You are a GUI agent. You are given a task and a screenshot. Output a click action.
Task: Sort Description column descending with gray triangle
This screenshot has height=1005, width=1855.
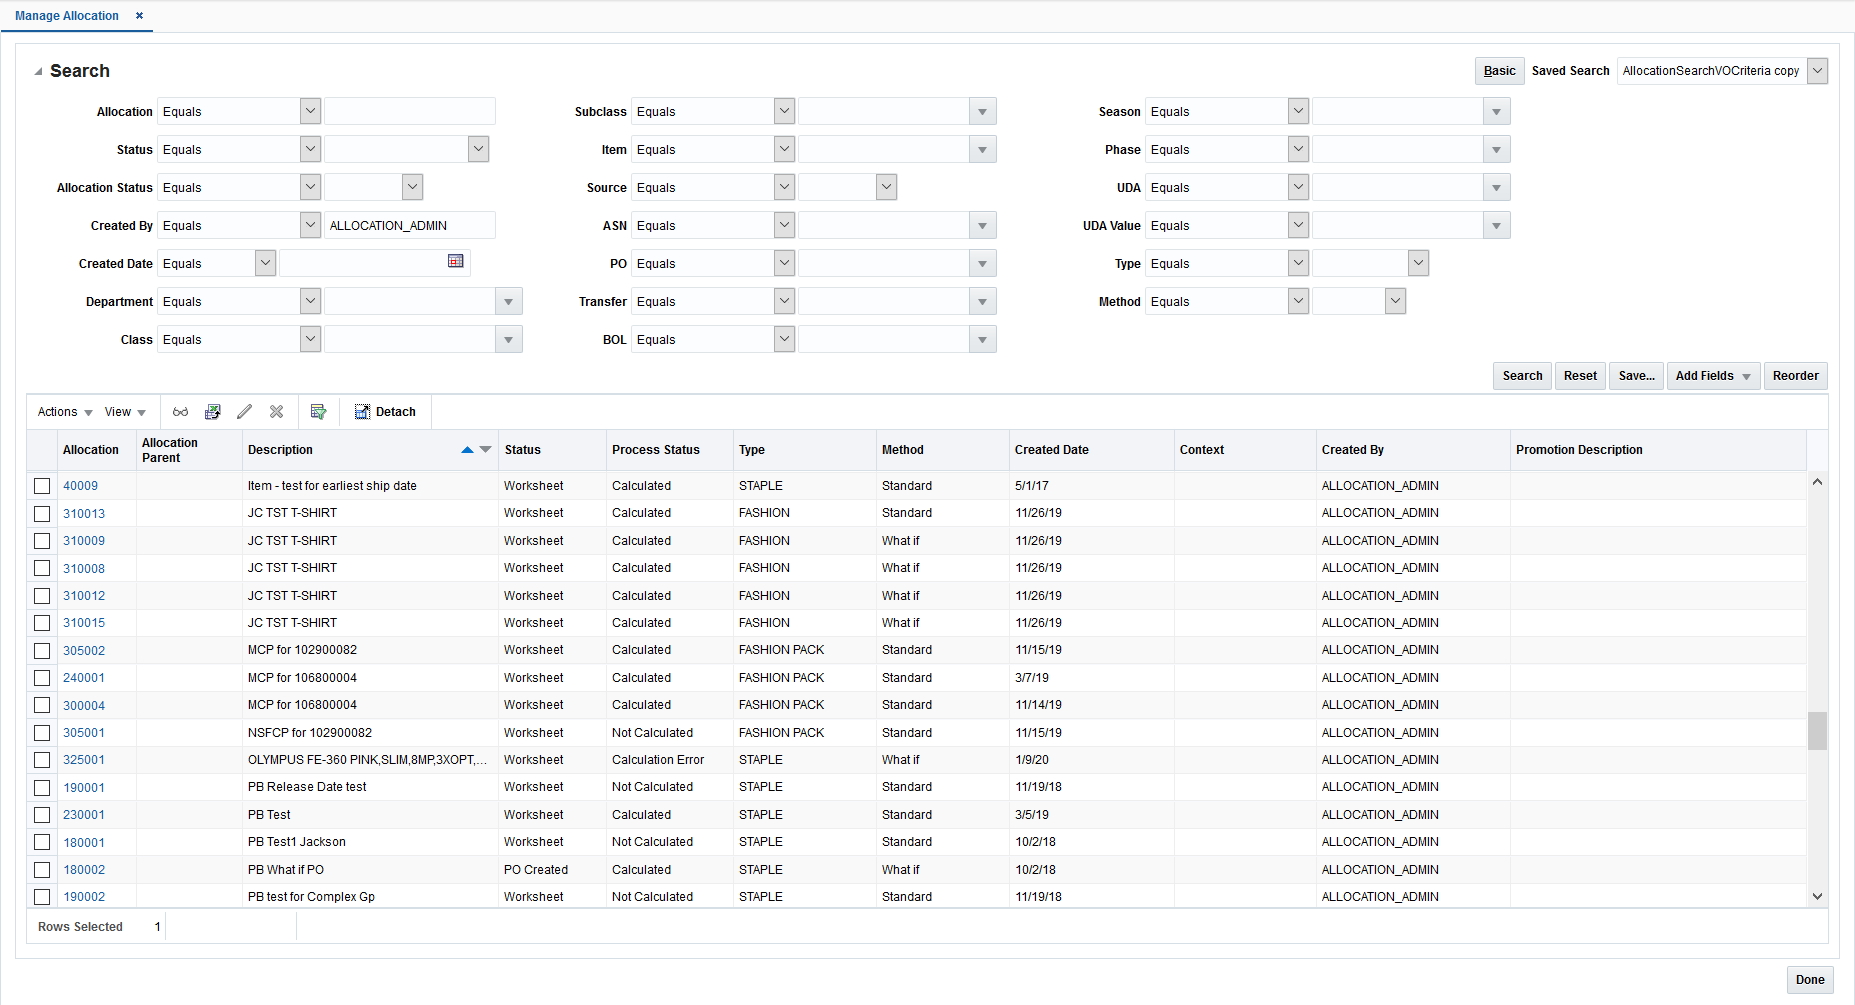(483, 450)
